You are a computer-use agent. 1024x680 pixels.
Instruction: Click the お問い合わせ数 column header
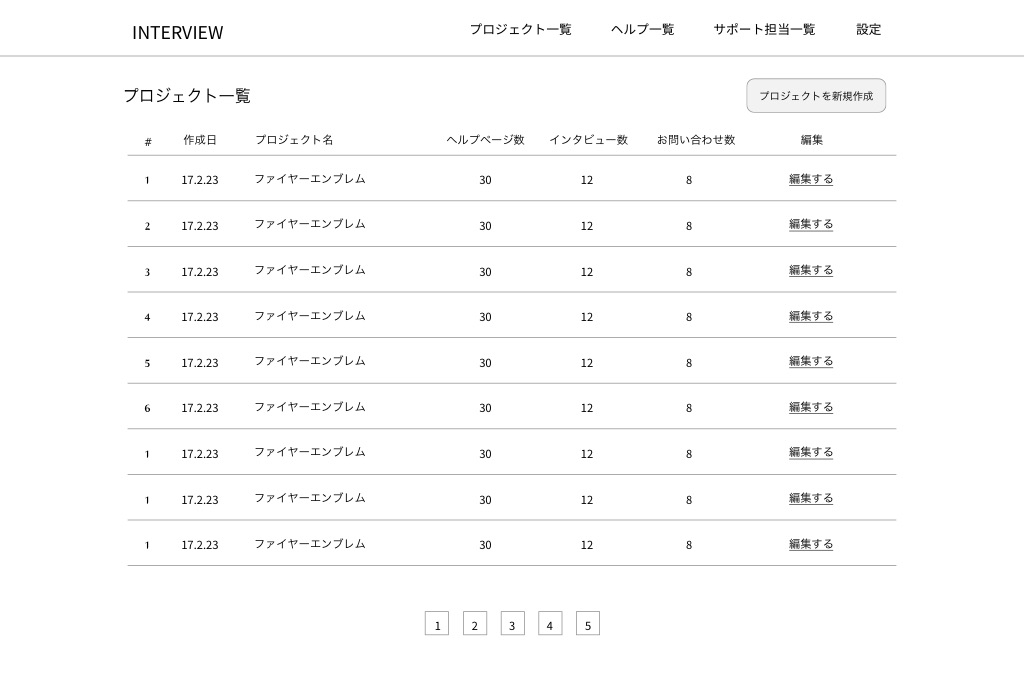696,140
